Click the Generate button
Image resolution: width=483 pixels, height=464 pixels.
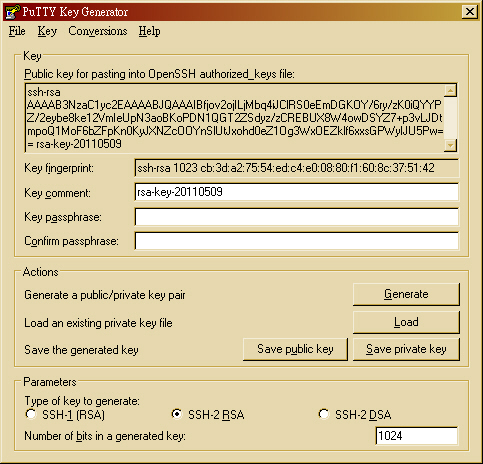point(406,294)
